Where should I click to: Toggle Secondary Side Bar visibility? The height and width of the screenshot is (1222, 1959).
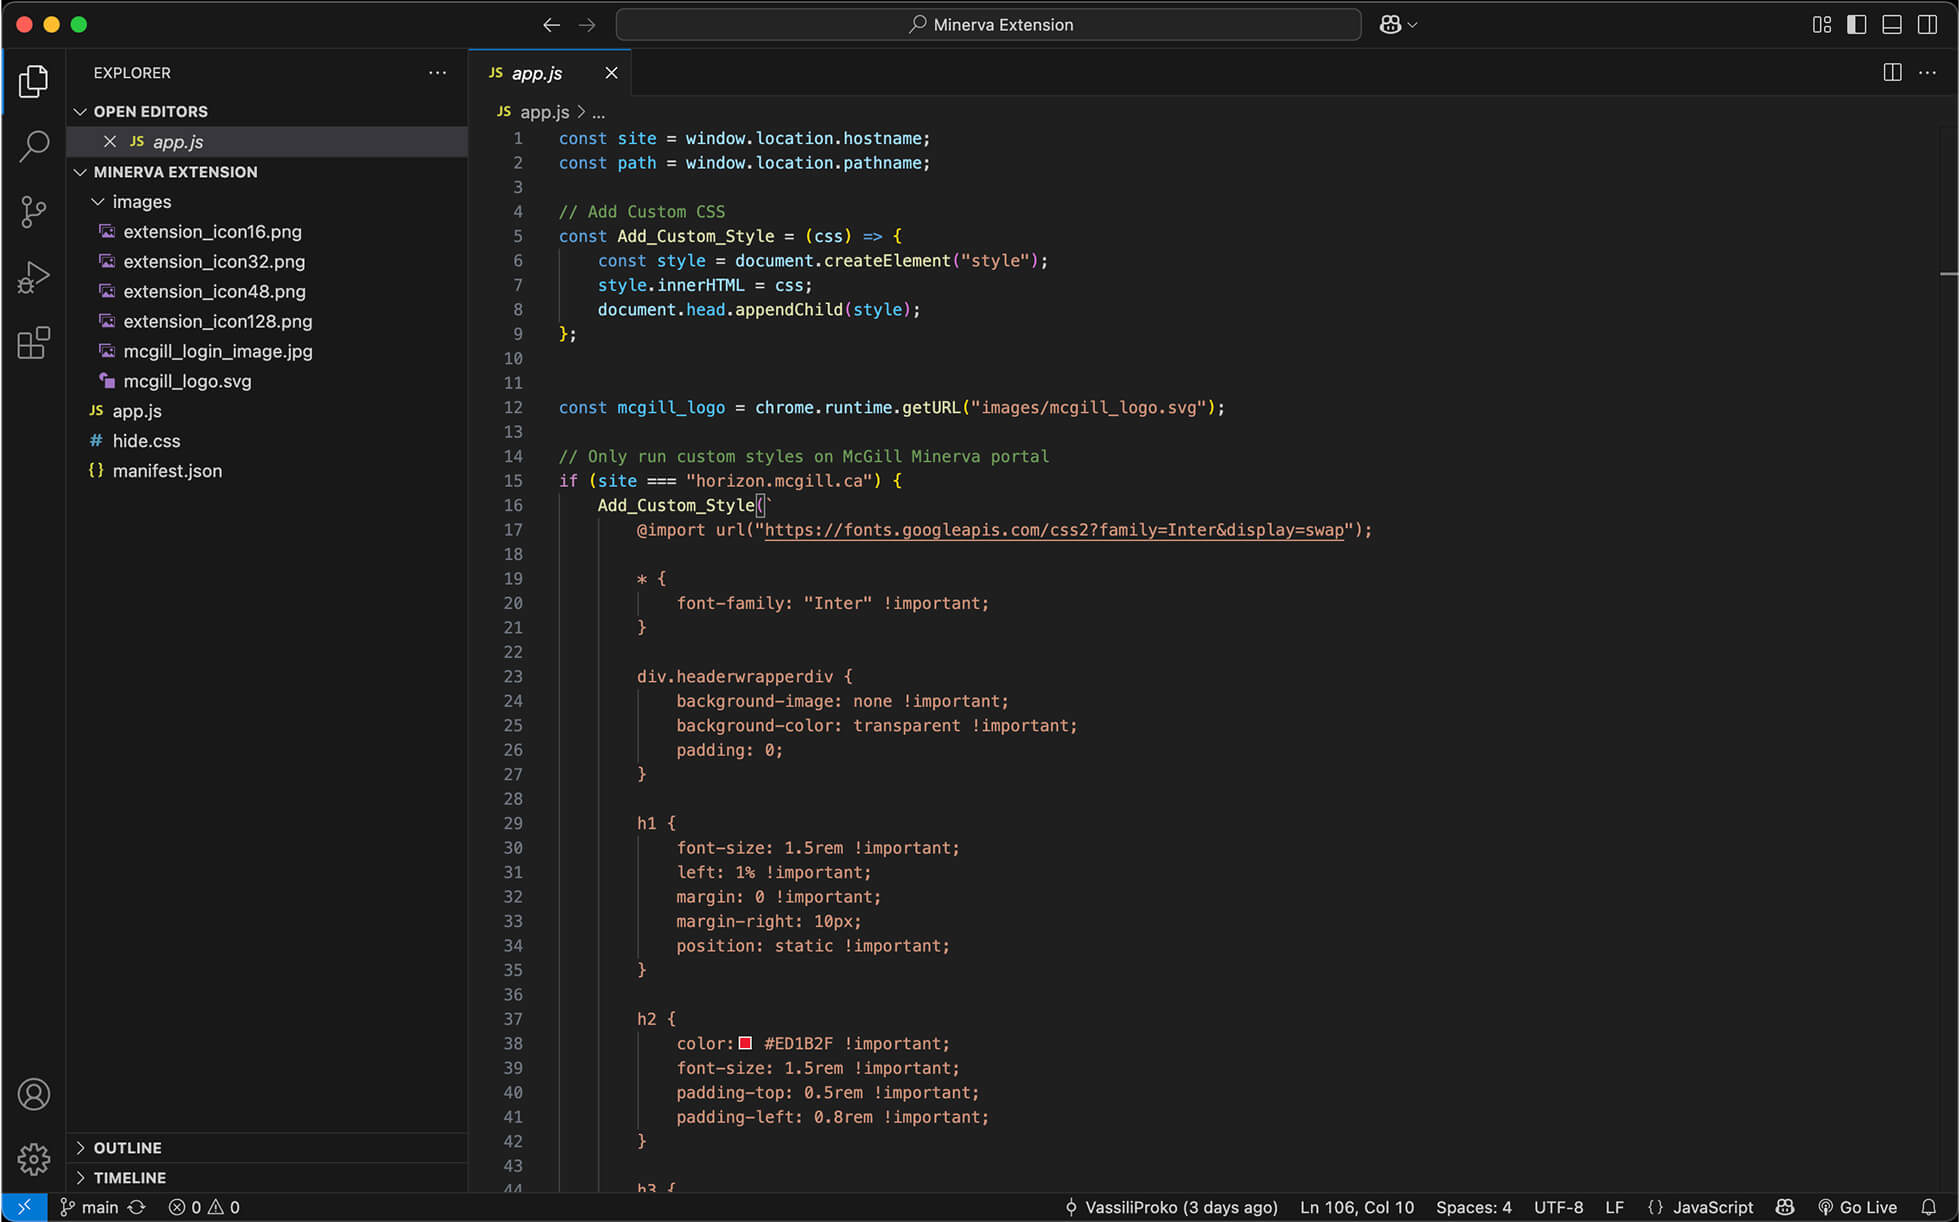[x=1927, y=25]
